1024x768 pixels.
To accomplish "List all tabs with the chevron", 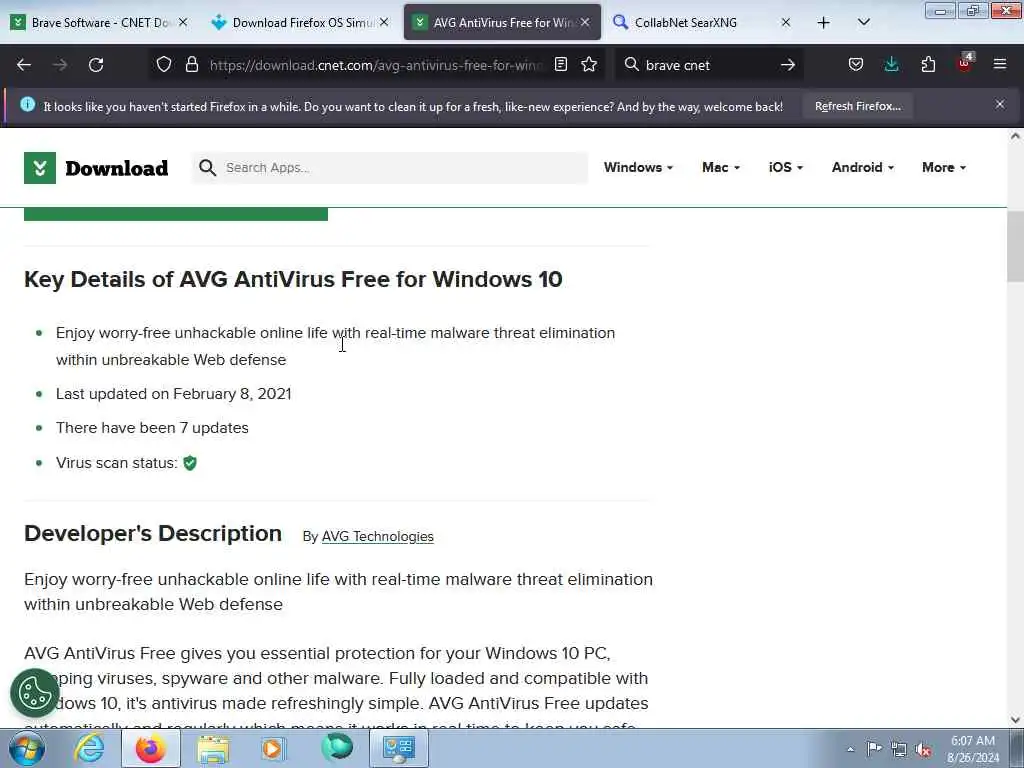I will [863, 22].
